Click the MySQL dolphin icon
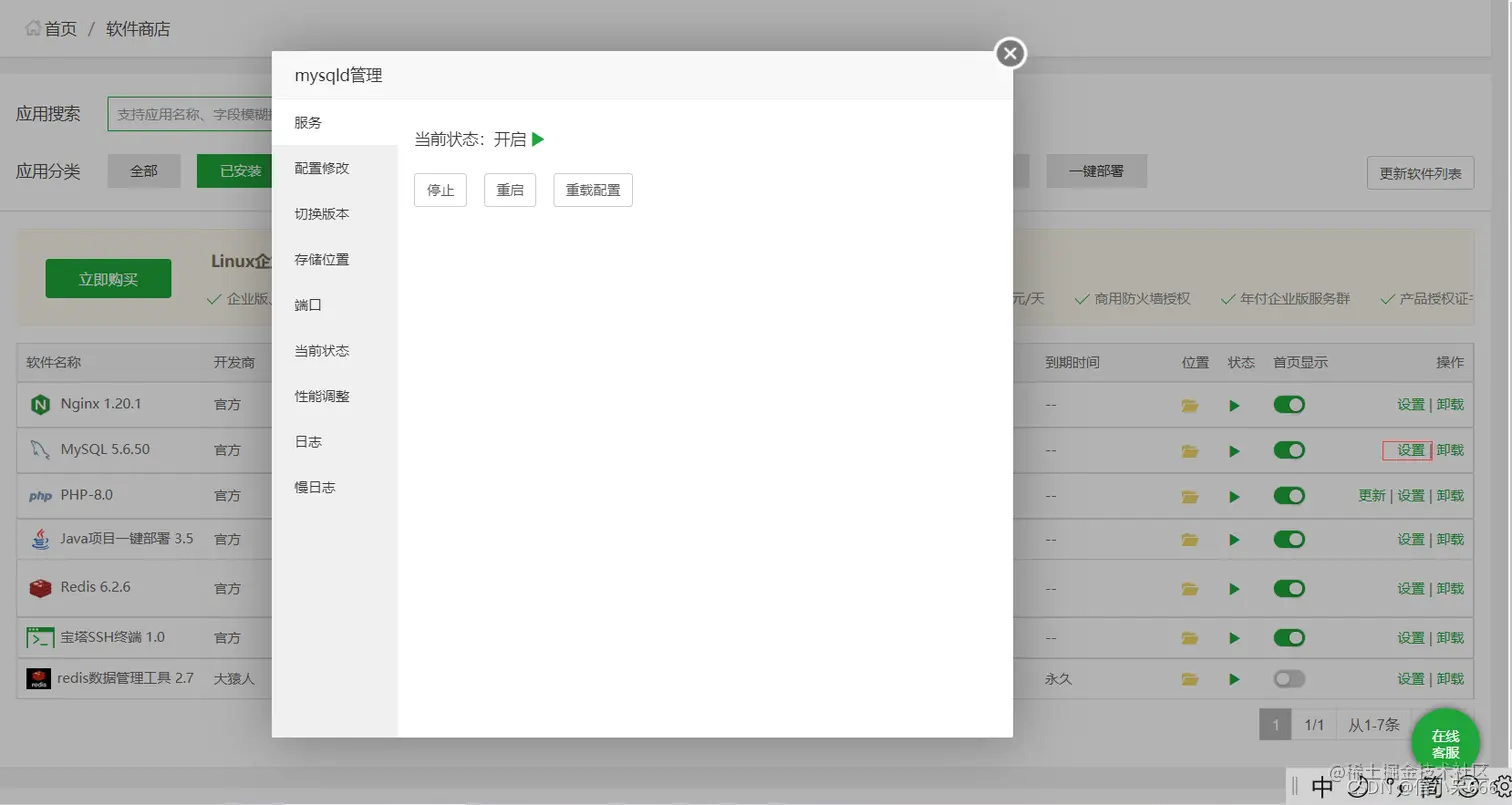 (40, 450)
